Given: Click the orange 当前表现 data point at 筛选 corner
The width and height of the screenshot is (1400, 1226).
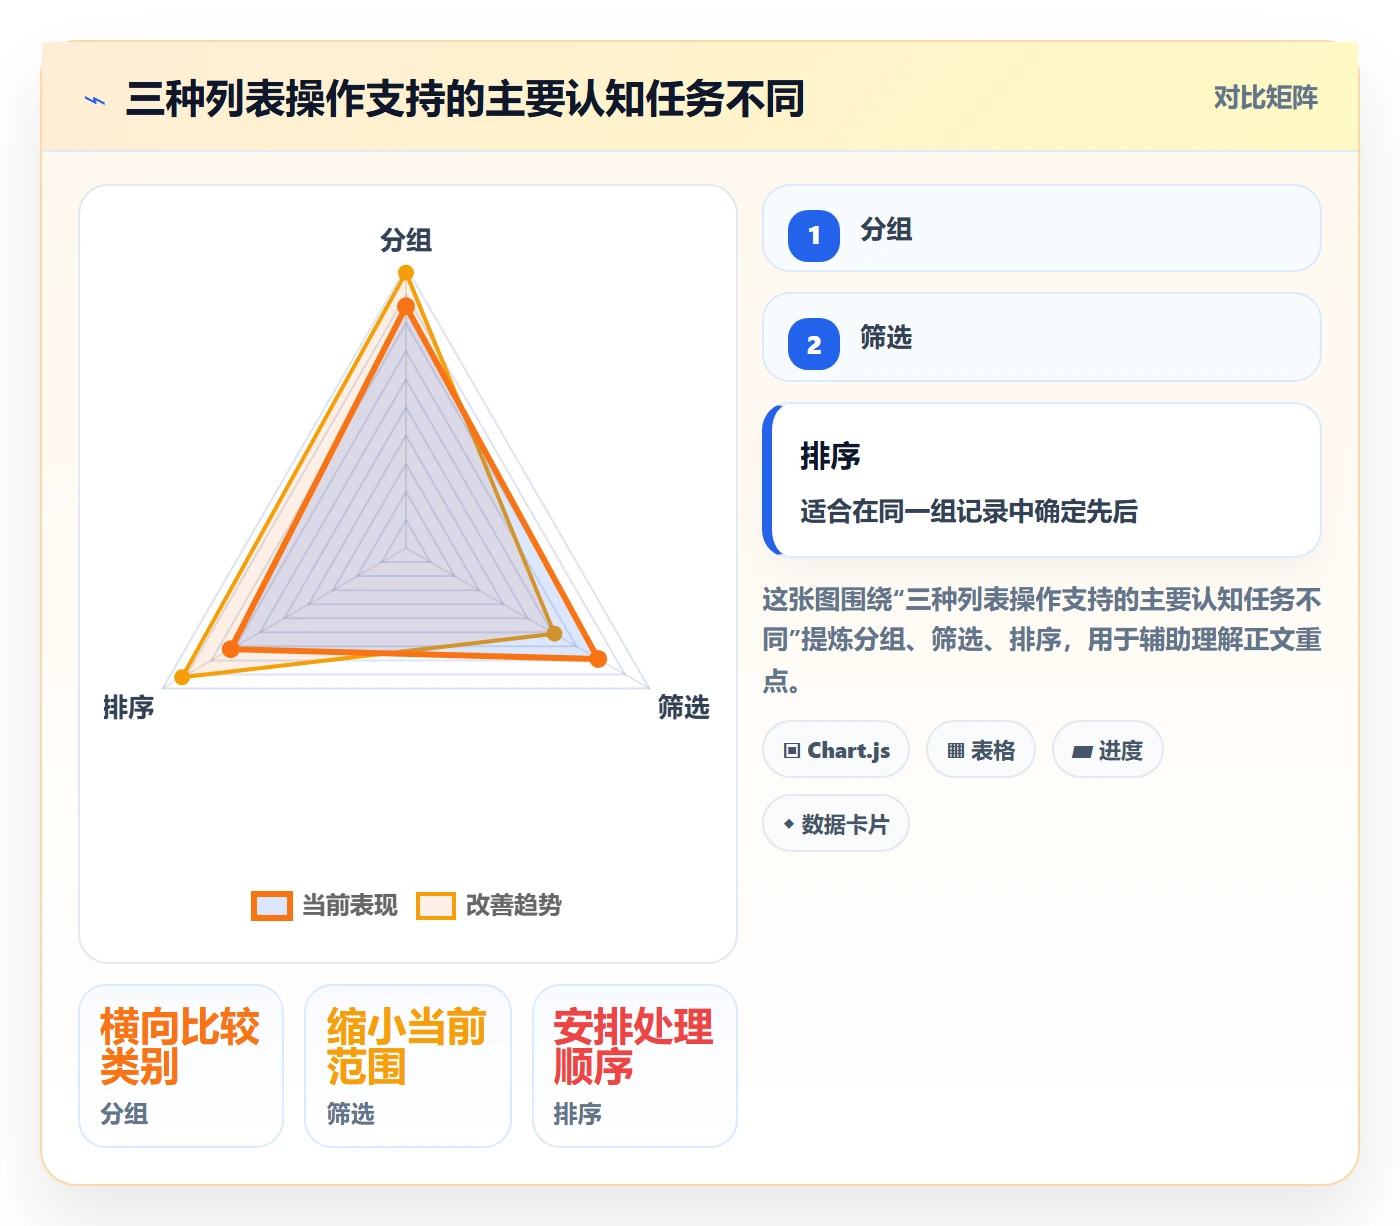Looking at the screenshot, I should point(598,658).
